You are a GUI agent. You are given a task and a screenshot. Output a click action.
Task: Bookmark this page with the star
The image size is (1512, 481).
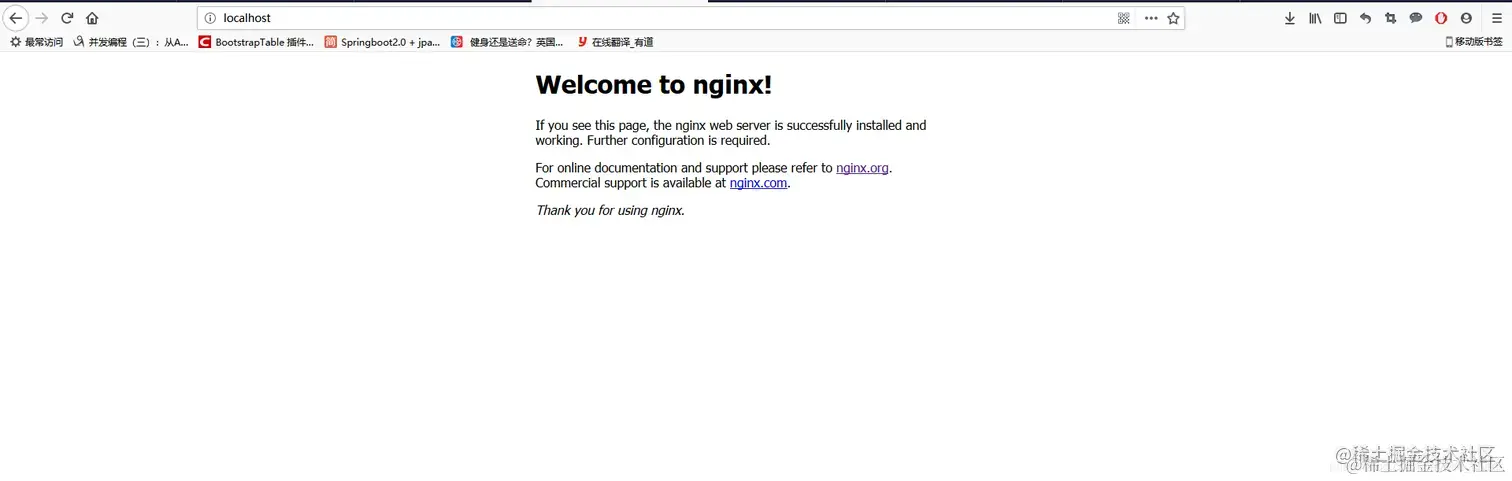1174,18
